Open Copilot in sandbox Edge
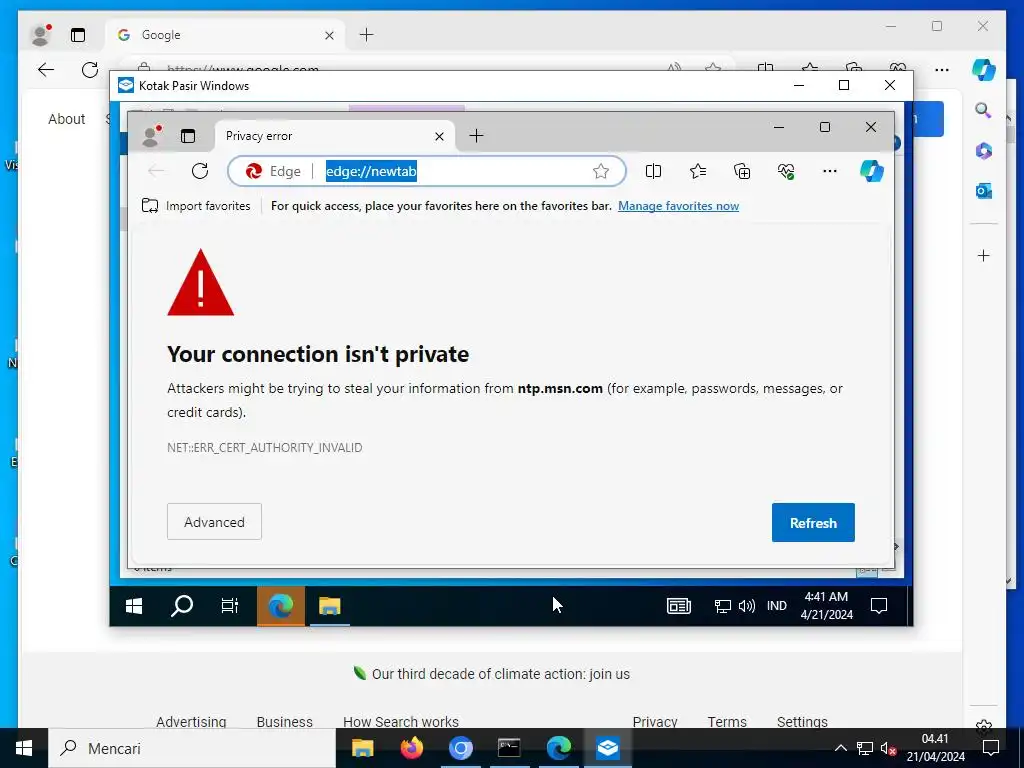Screen dimensions: 1024x768 [x=872, y=171]
